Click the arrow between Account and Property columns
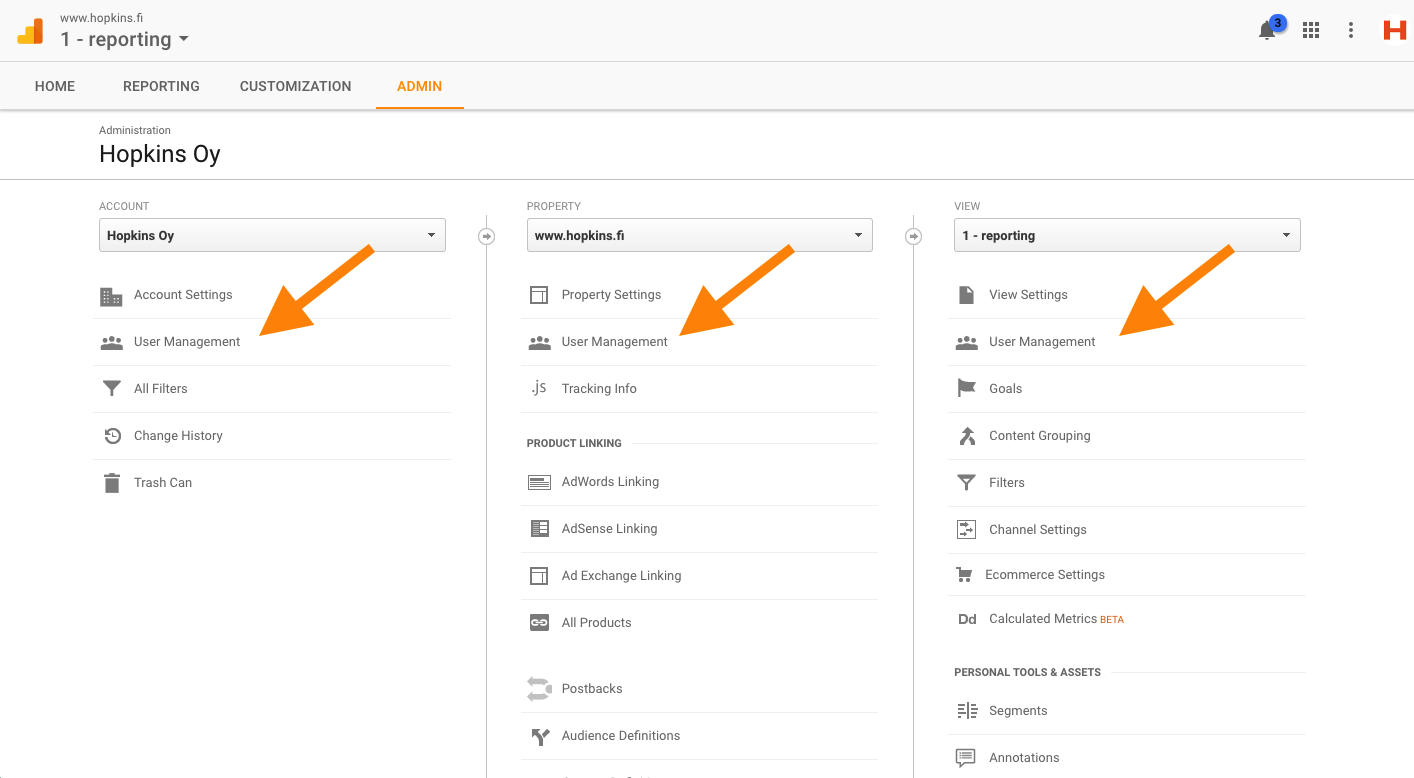Viewport: 1414px width, 778px height. [x=487, y=237]
